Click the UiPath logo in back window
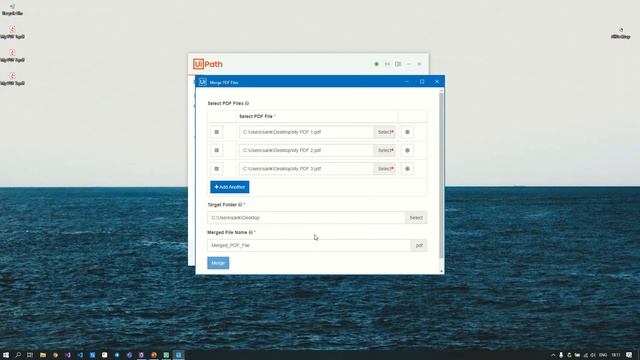Image resolution: width=640 pixels, height=360 pixels. pyautogui.click(x=208, y=64)
